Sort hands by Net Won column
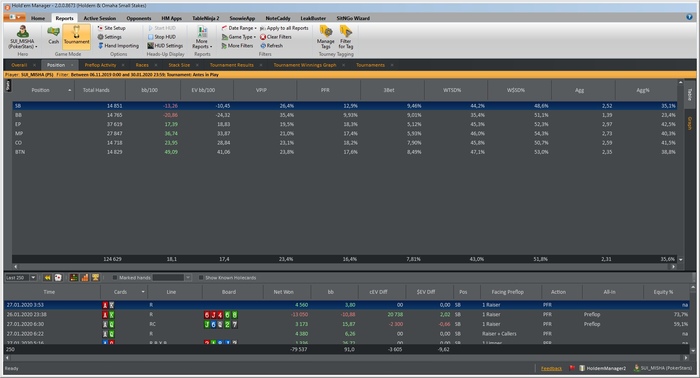700x378 pixels. click(x=283, y=292)
